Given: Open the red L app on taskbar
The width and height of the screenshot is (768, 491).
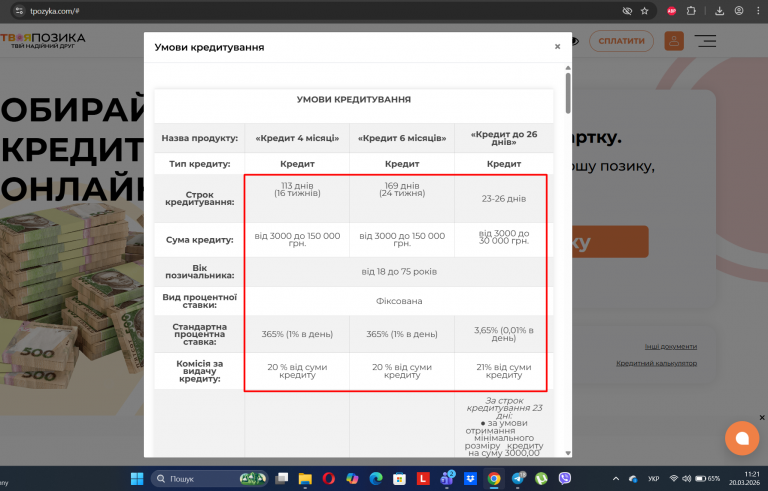Looking at the screenshot, I should [423, 478].
